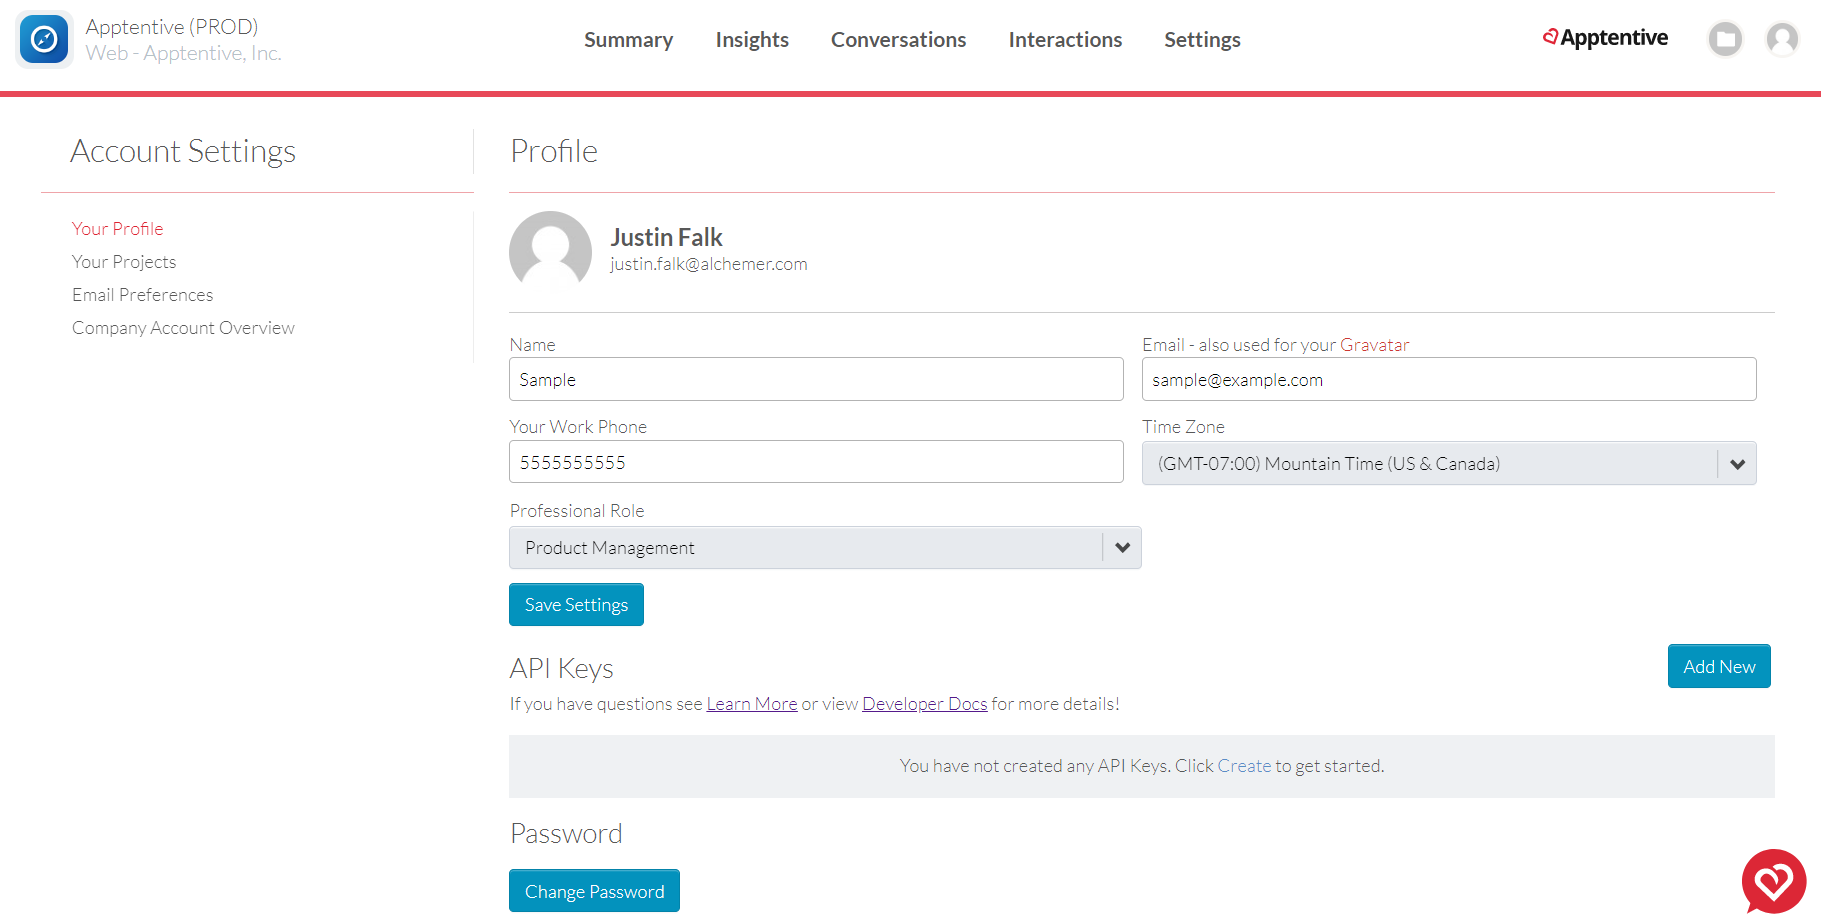Open the Summary tab
The width and height of the screenshot is (1821, 918).
(x=628, y=40)
